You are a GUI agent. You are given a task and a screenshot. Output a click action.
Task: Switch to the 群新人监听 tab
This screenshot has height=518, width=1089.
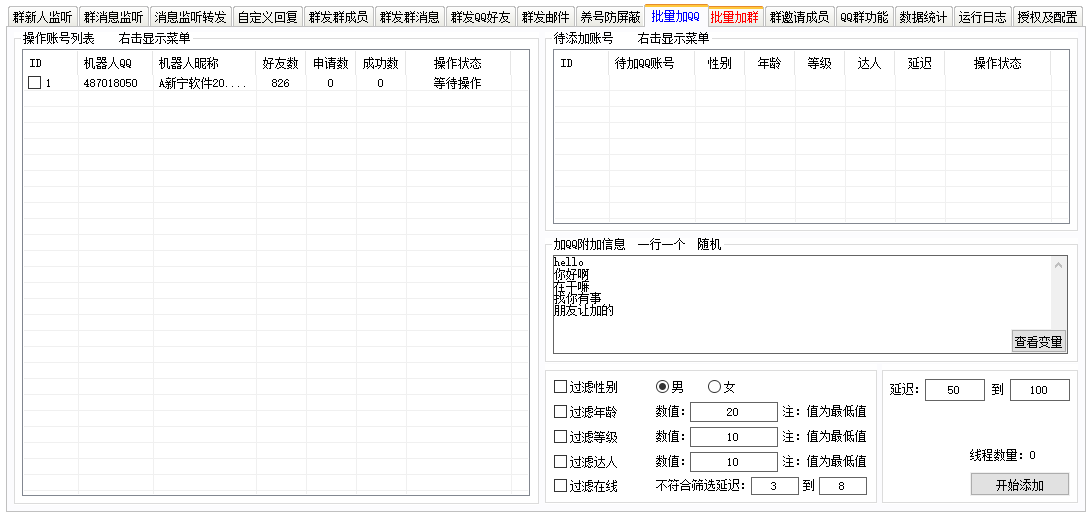(42, 17)
